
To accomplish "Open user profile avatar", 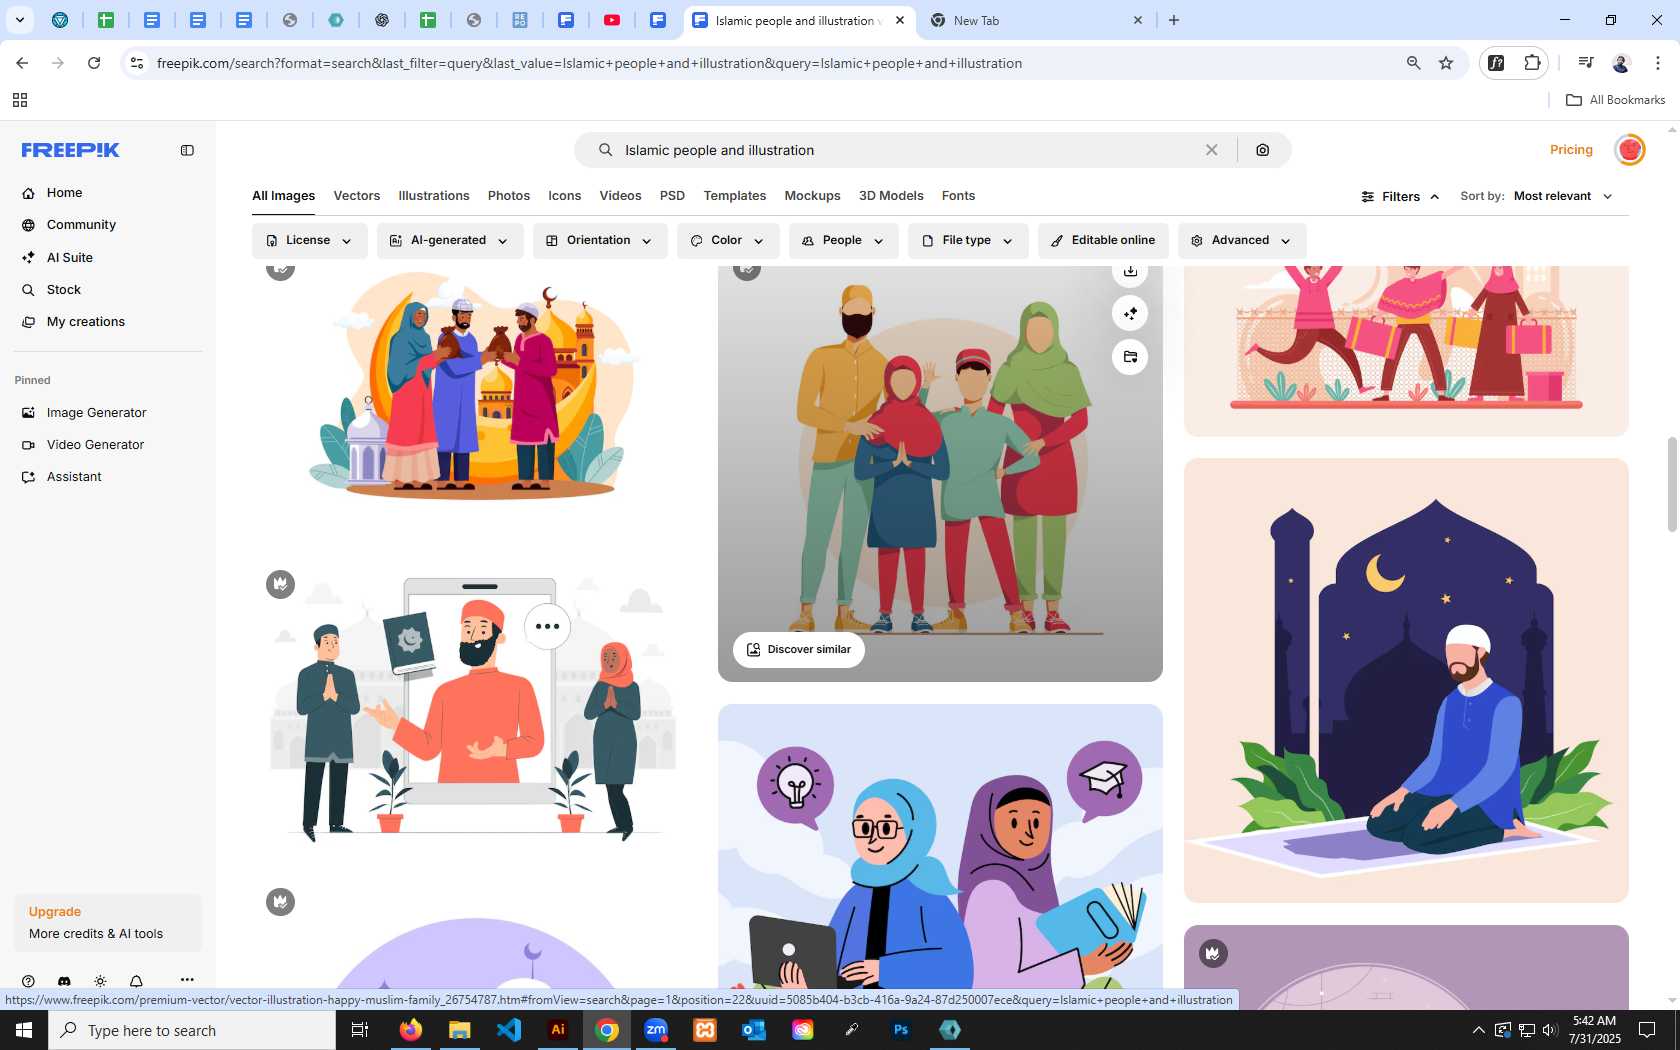I will (x=1630, y=150).
